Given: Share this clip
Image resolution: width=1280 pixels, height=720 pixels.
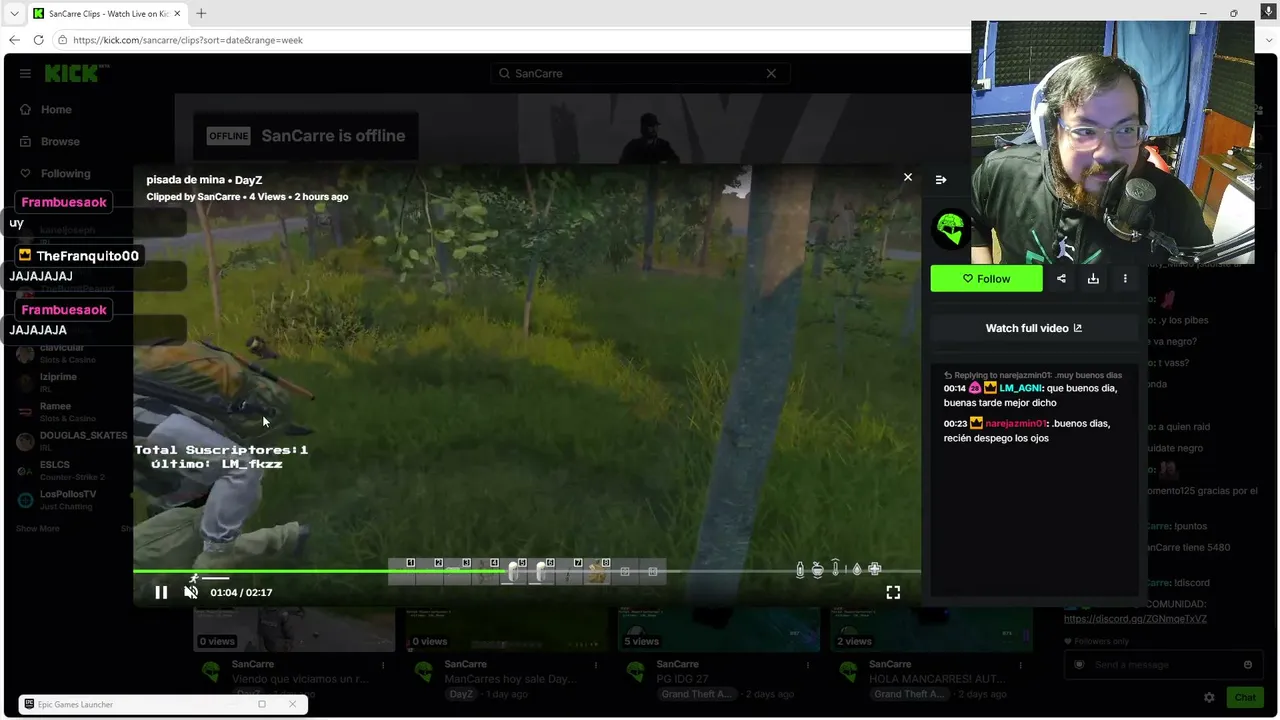Looking at the screenshot, I should [x=1061, y=279].
